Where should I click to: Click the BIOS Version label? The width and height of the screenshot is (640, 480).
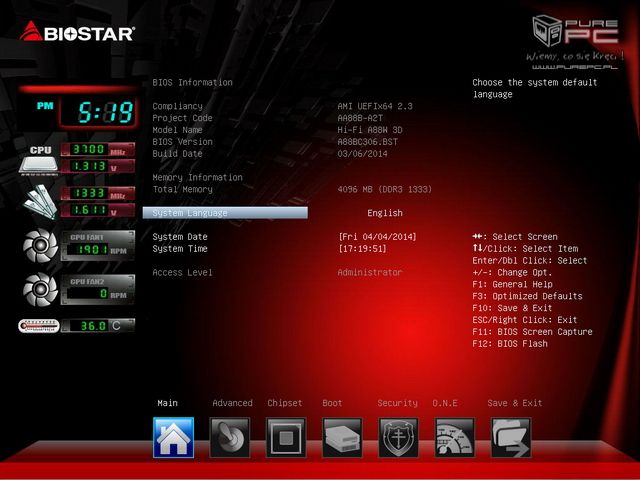[182, 142]
